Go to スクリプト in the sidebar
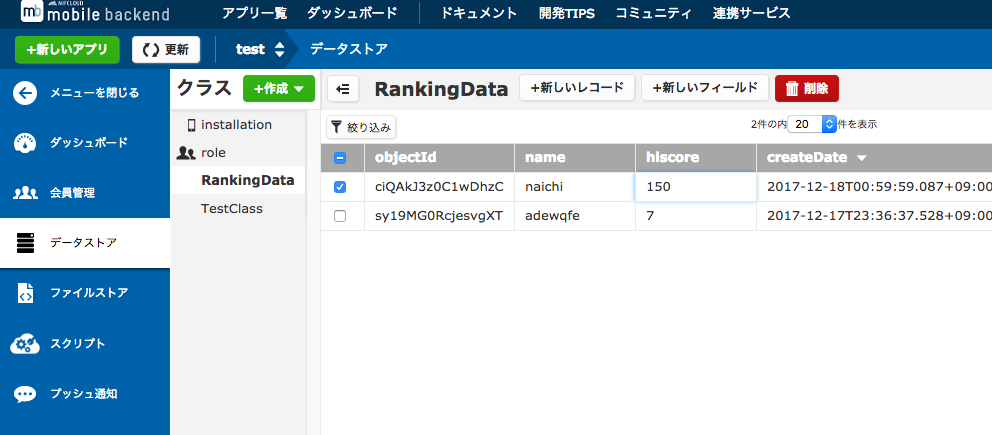 pos(85,344)
